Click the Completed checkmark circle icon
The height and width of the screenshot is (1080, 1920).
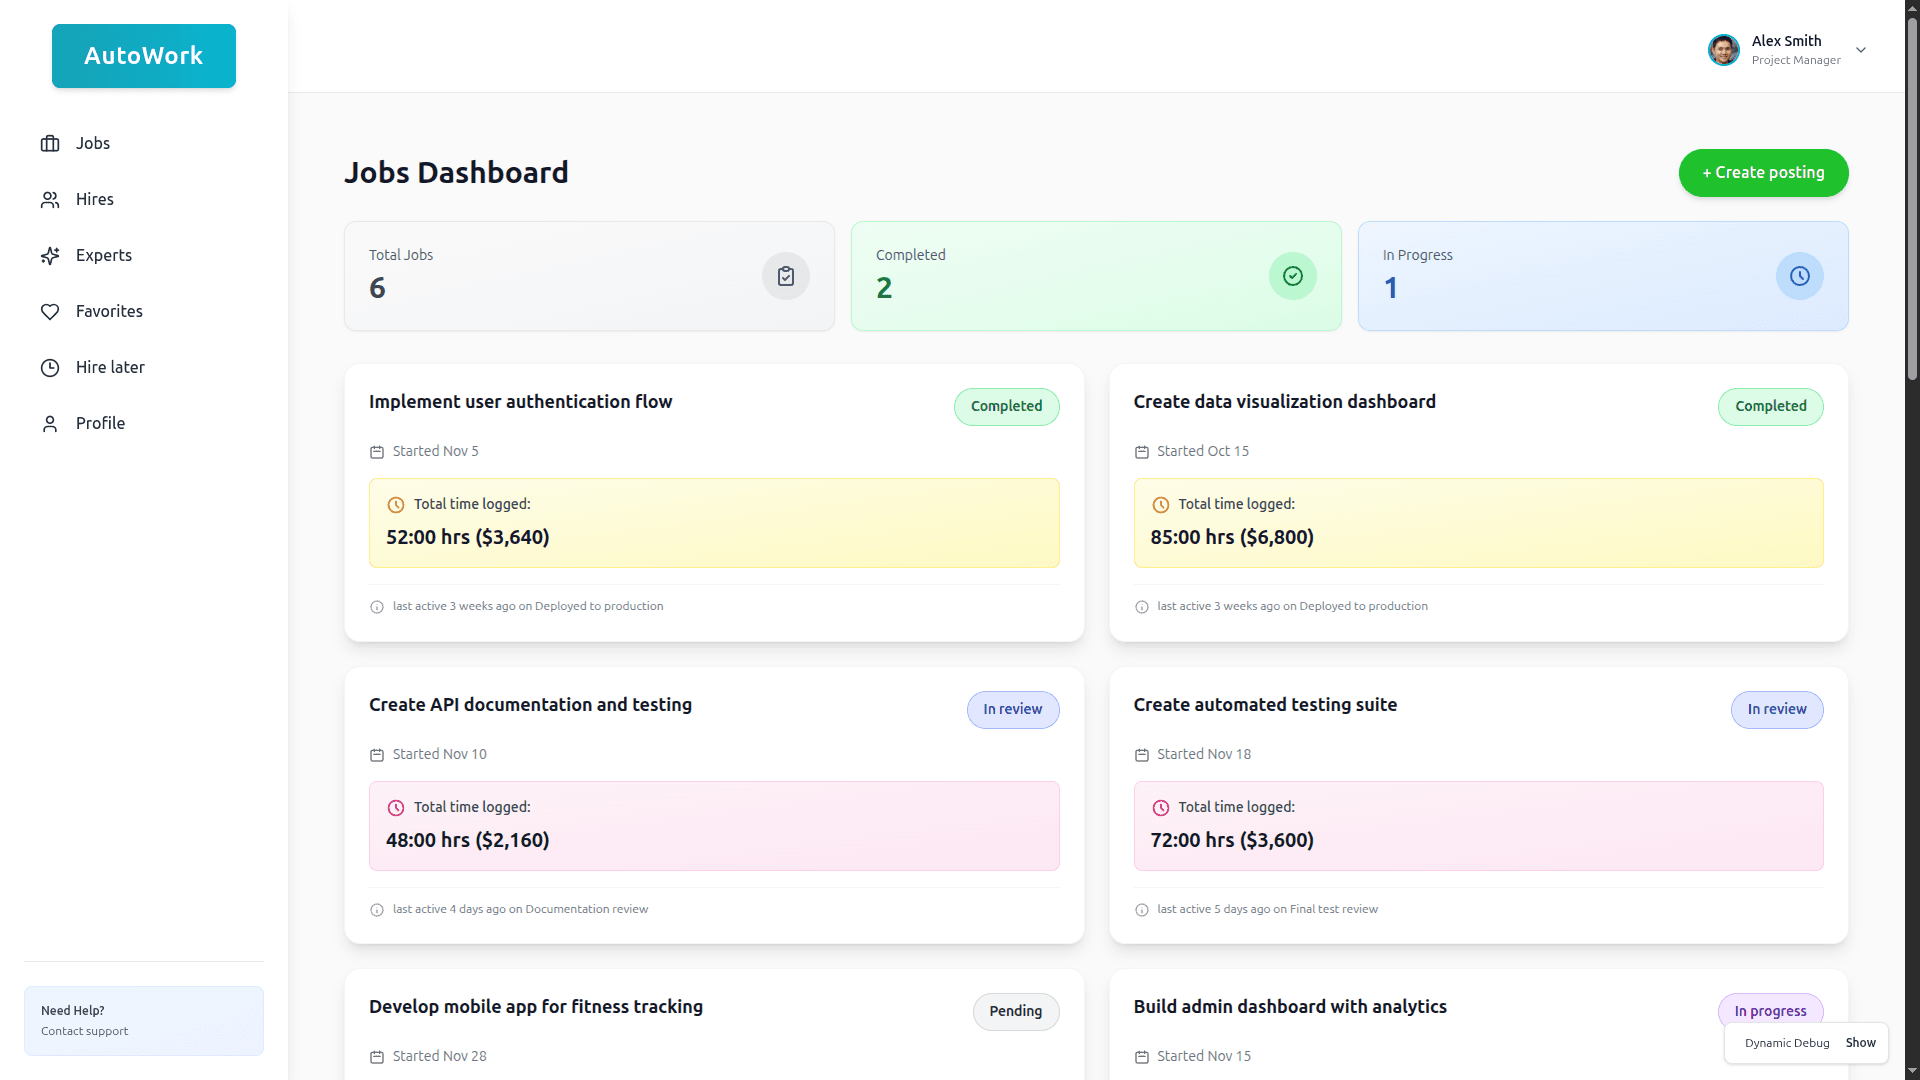pyautogui.click(x=1293, y=276)
